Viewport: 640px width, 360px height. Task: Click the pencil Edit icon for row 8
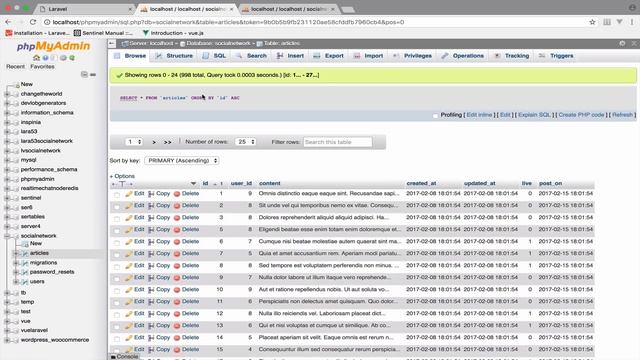(129, 266)
